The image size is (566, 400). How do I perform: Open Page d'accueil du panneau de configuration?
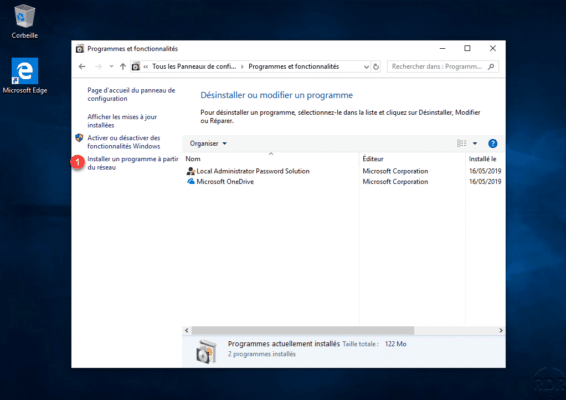click(x=131, y=94)
